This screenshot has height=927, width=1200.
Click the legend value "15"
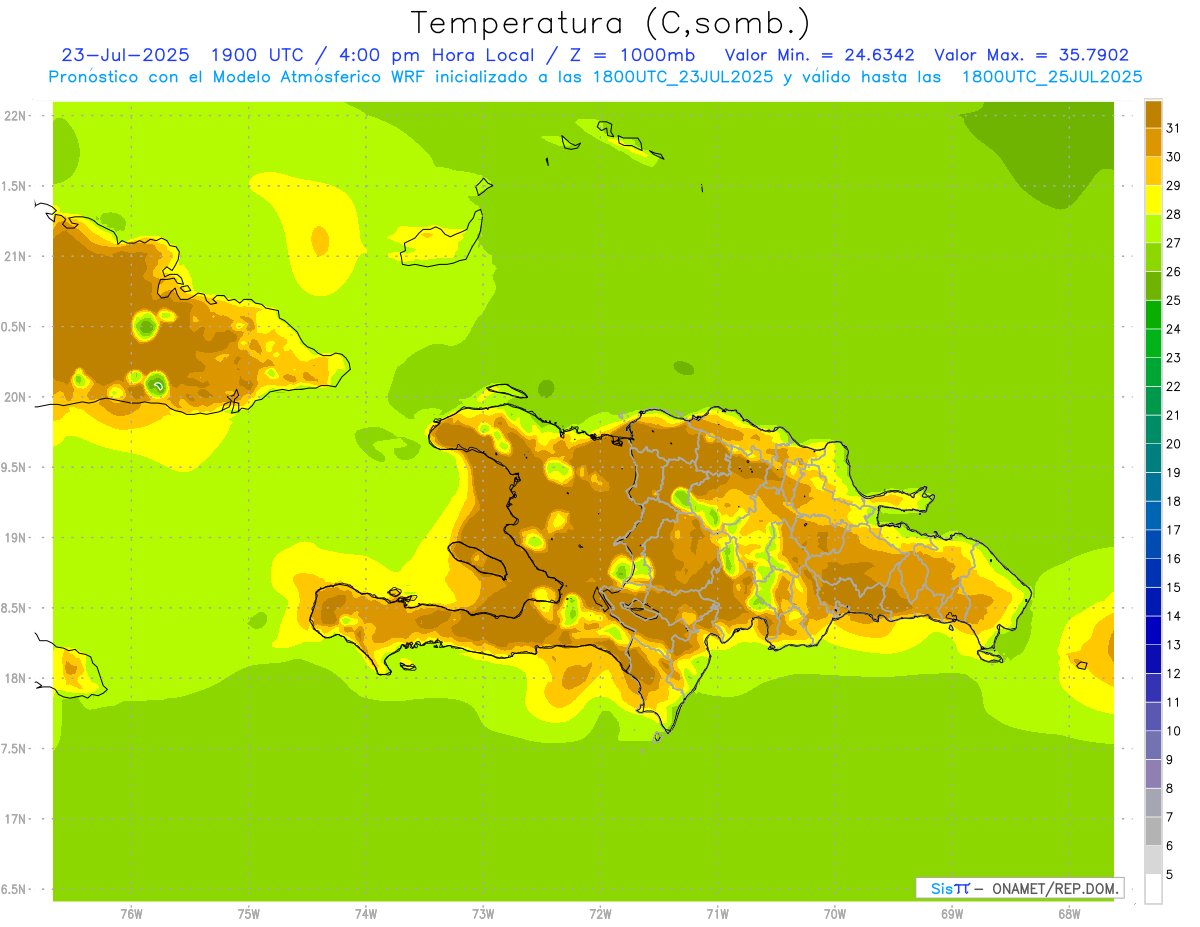pyautogui.click(x=1173, y=588)
